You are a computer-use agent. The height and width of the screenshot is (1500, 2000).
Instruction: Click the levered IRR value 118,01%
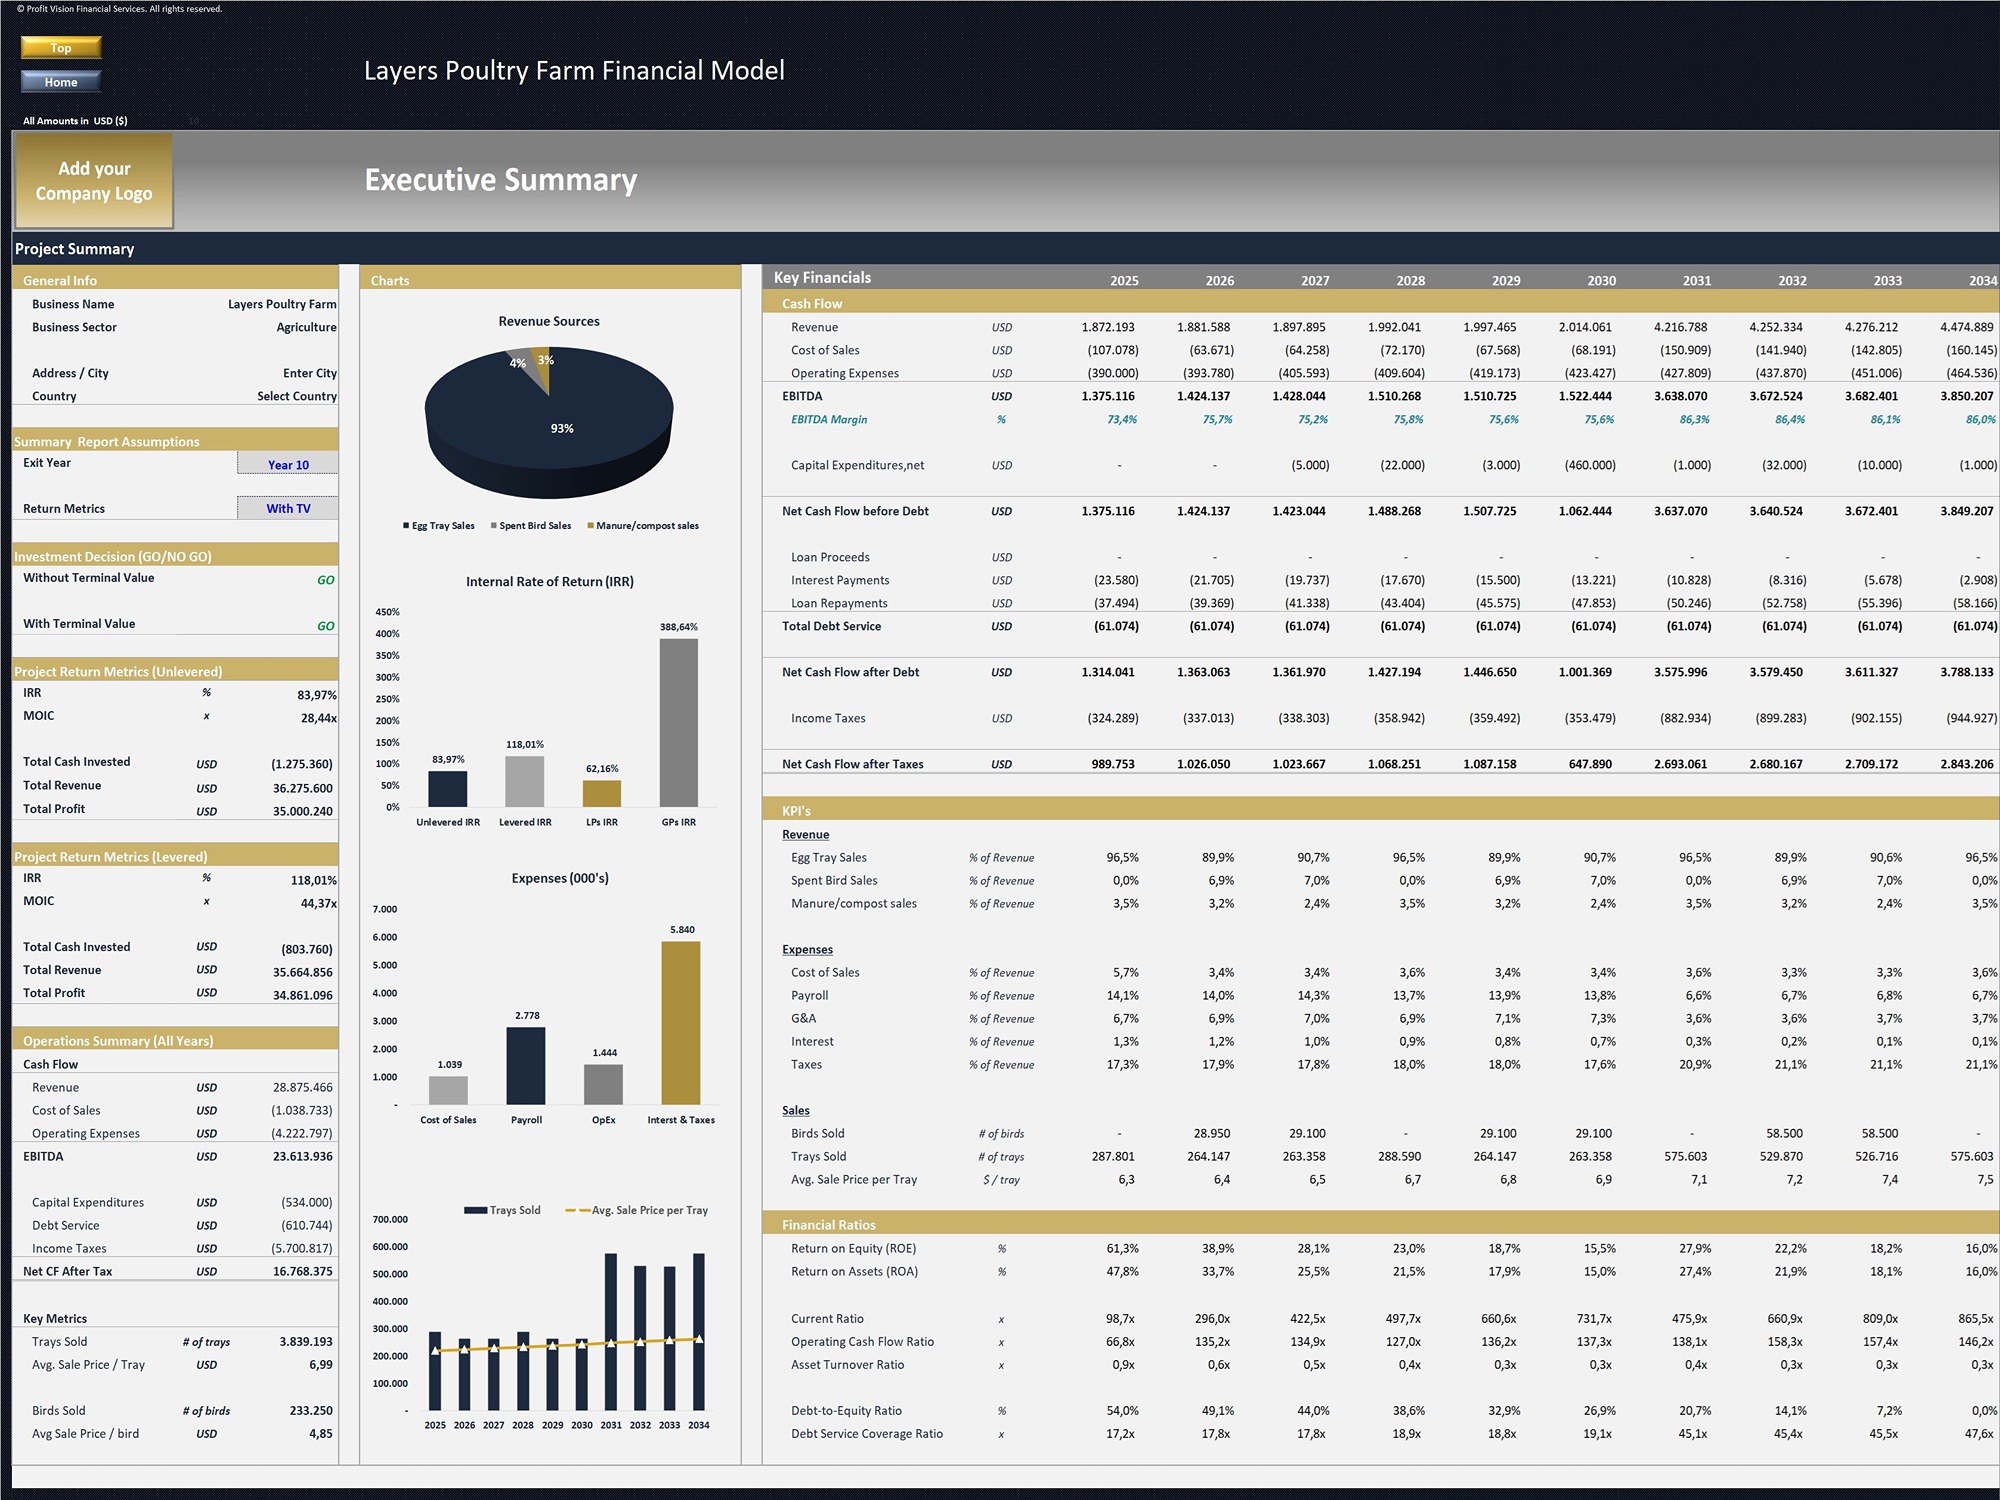pos(314,880)
